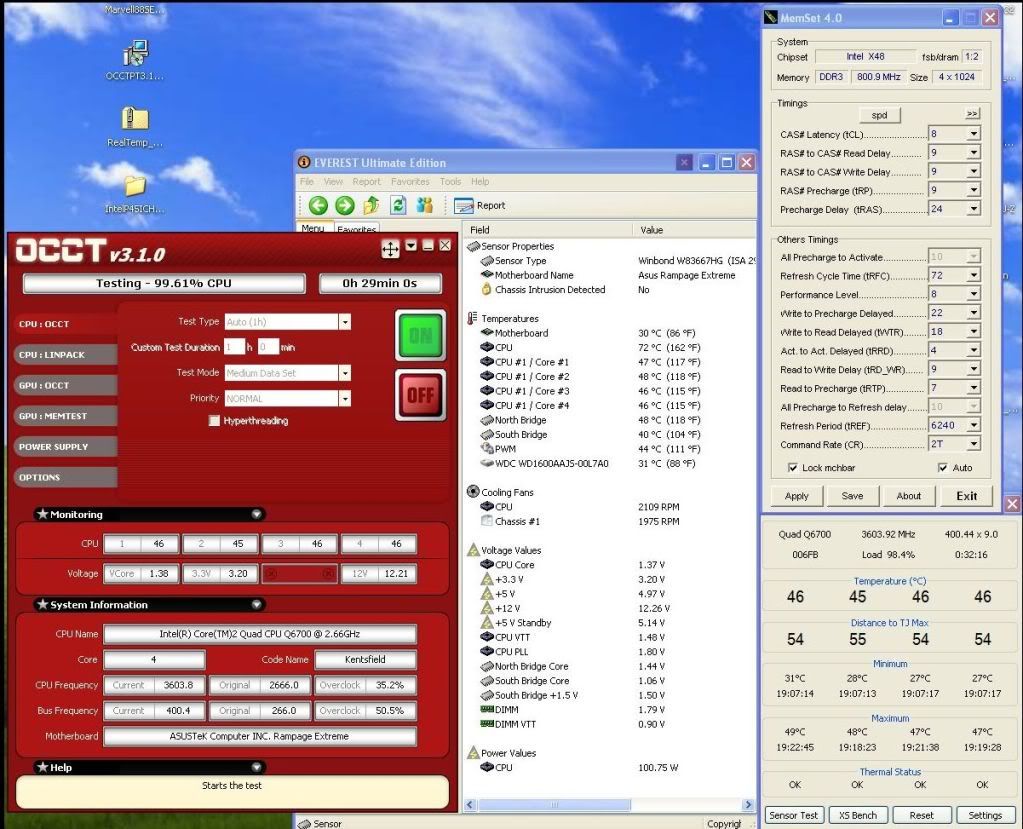Select the CPU : LINPACK tab

tap(65, 354)
